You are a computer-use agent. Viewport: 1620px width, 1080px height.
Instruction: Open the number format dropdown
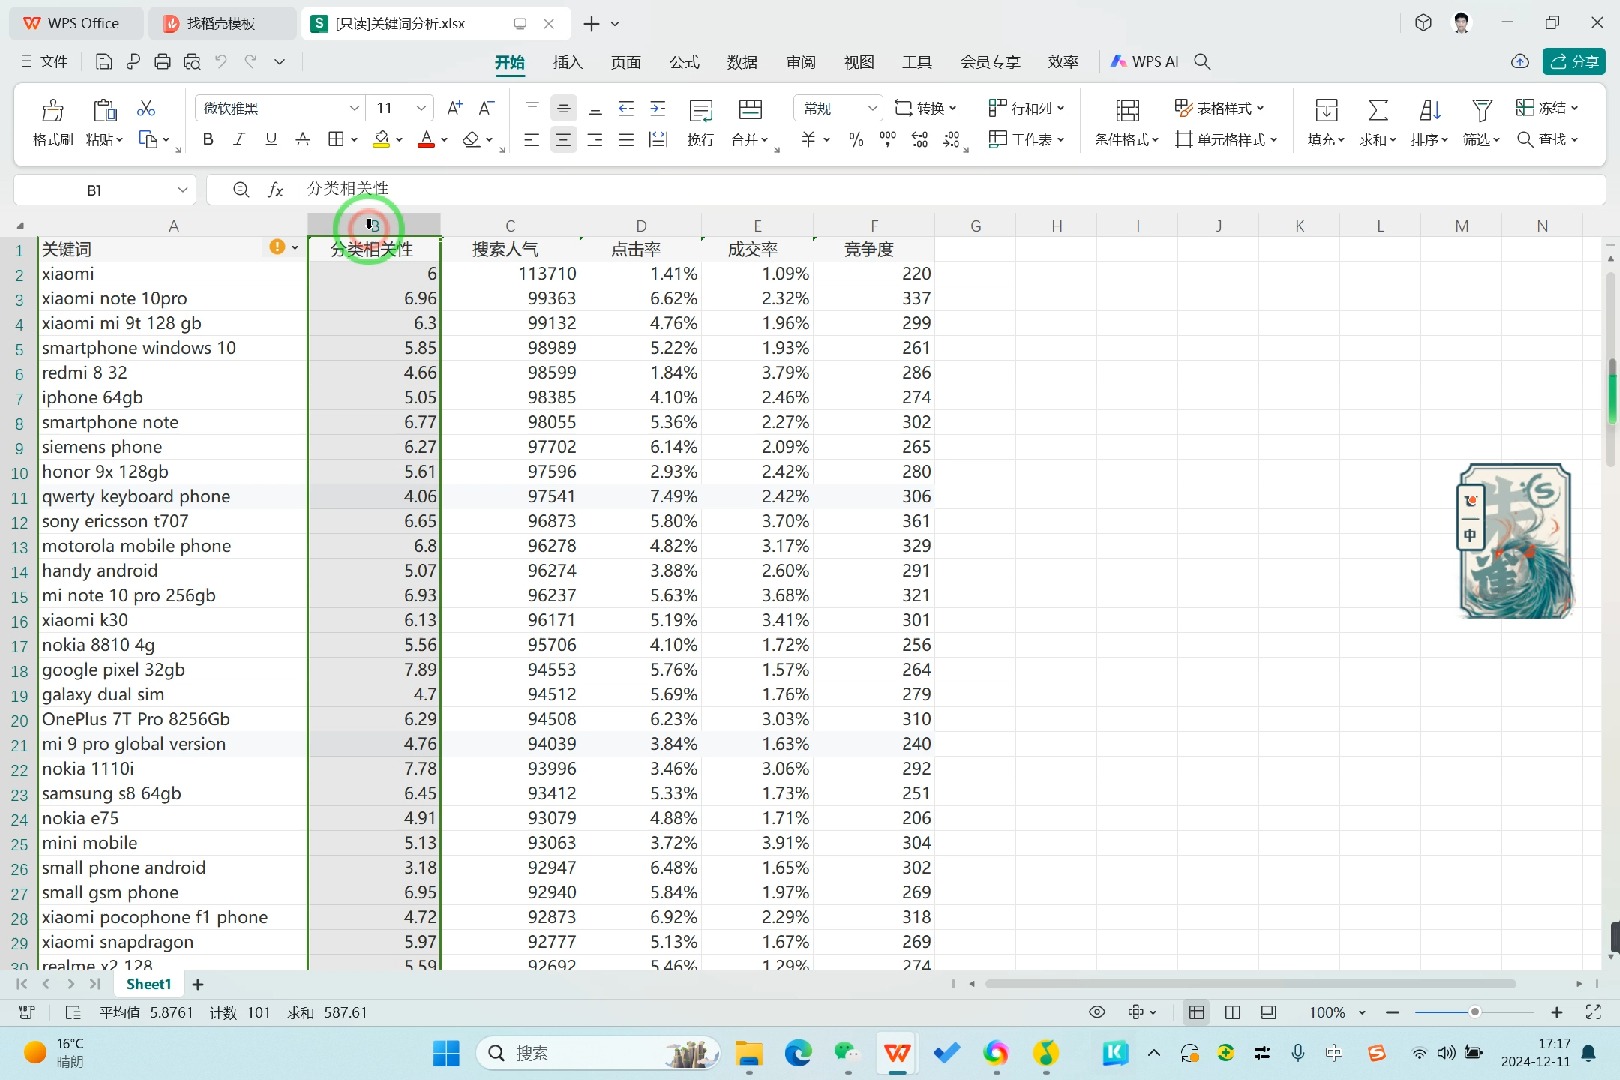pyautogui.click(x=872, y=108)
